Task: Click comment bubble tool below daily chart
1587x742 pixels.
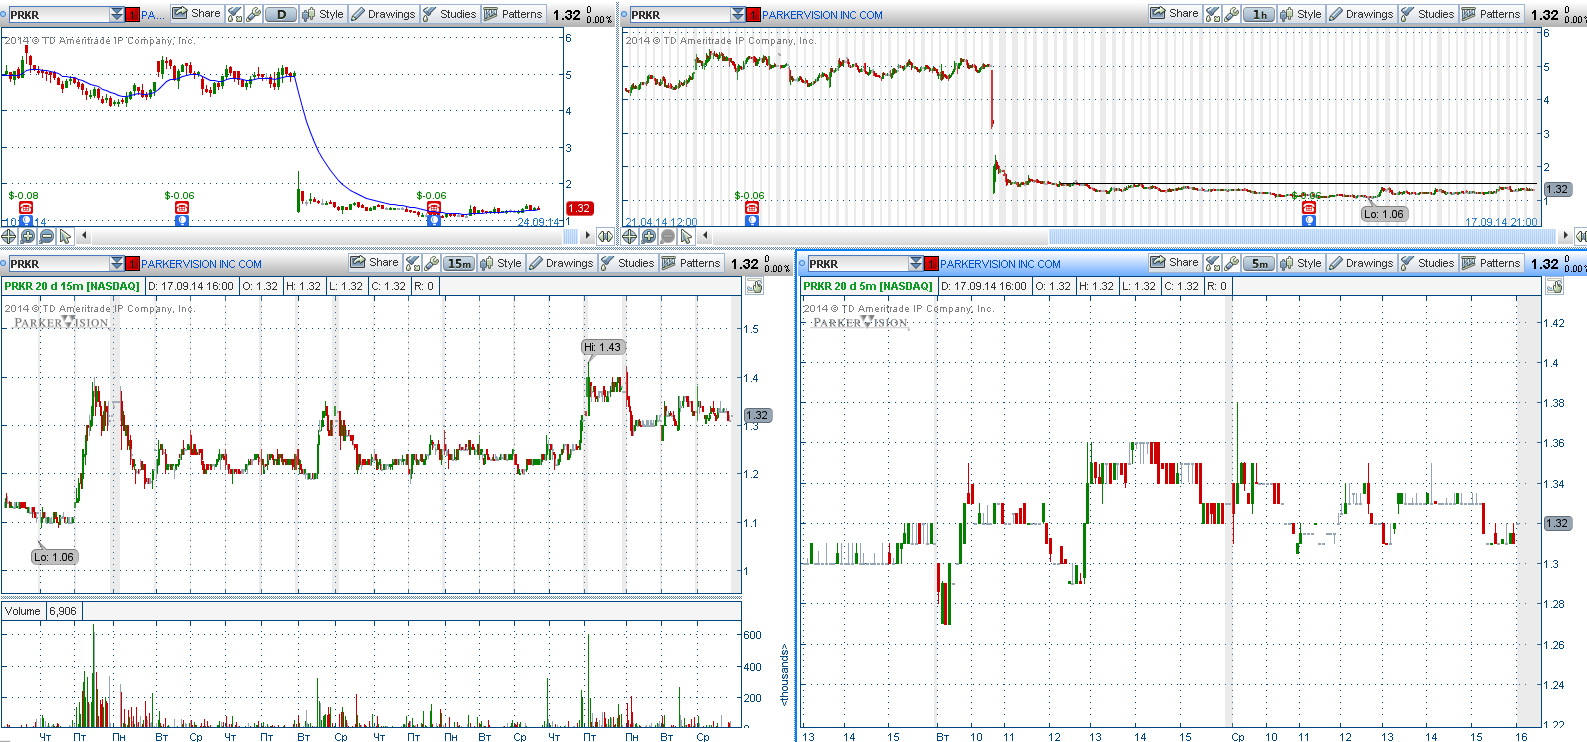Action: pos(47,236)
